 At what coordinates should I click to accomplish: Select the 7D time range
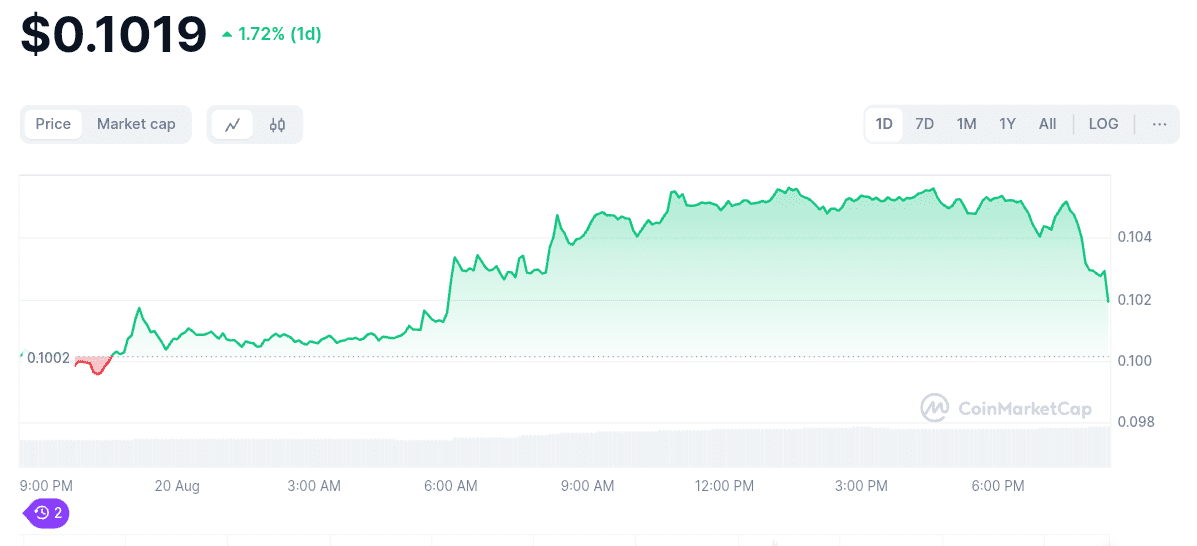pos(925,124)
